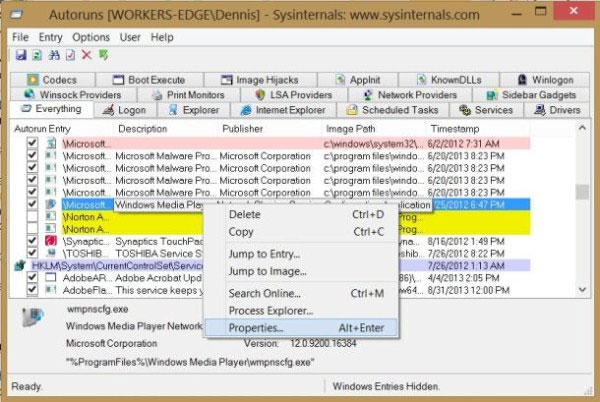Click the Refresh toolbar icon

[x=37, y=55]
